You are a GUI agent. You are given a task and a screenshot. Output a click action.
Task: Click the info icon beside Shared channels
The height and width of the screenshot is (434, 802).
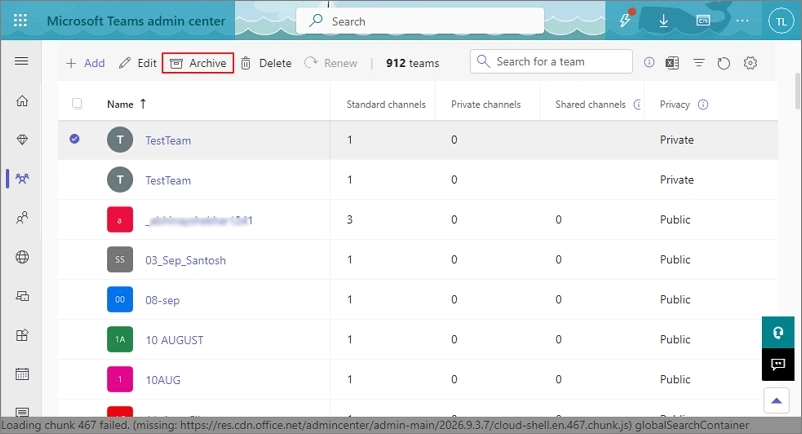tap(637, 104)
